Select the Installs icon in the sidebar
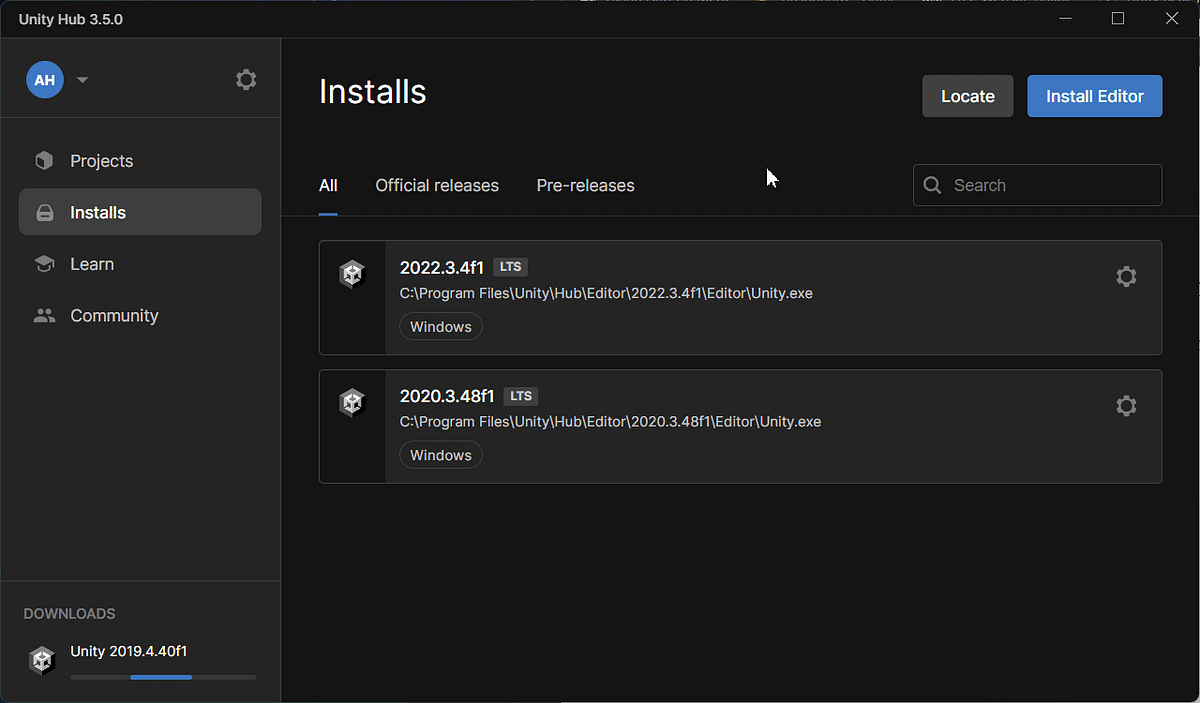 (44, 212)
